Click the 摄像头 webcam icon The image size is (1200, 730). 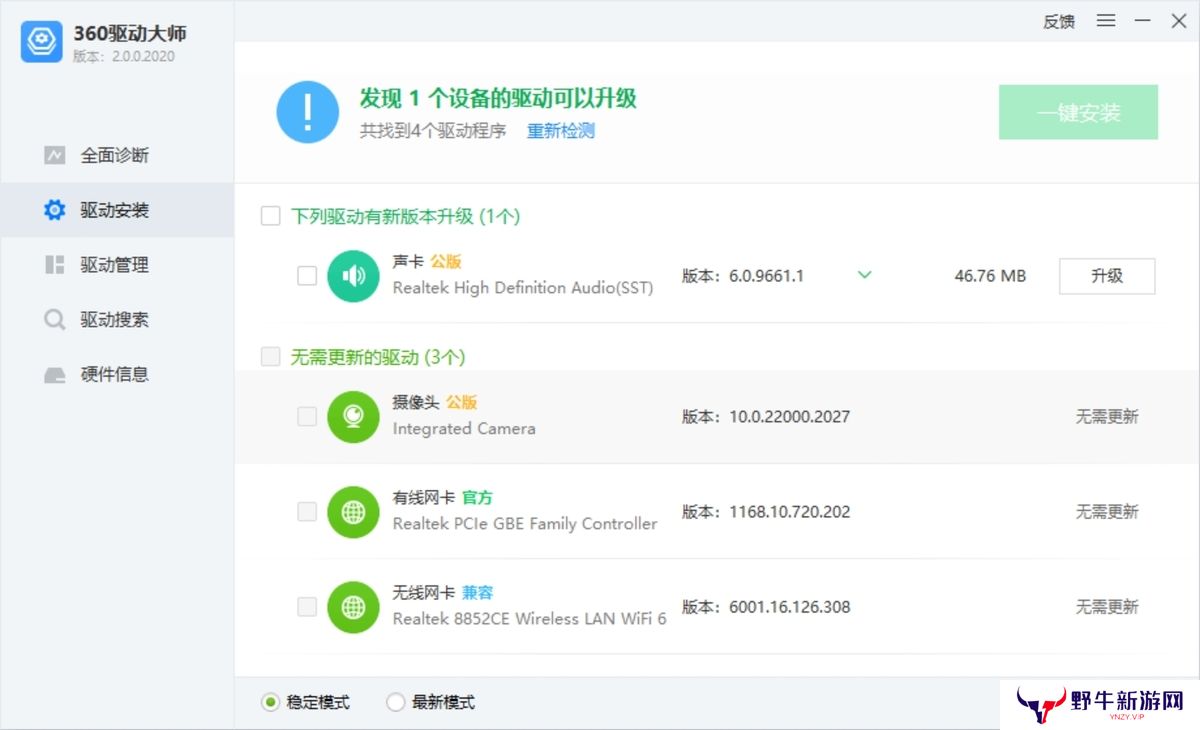tap(353, 416)
